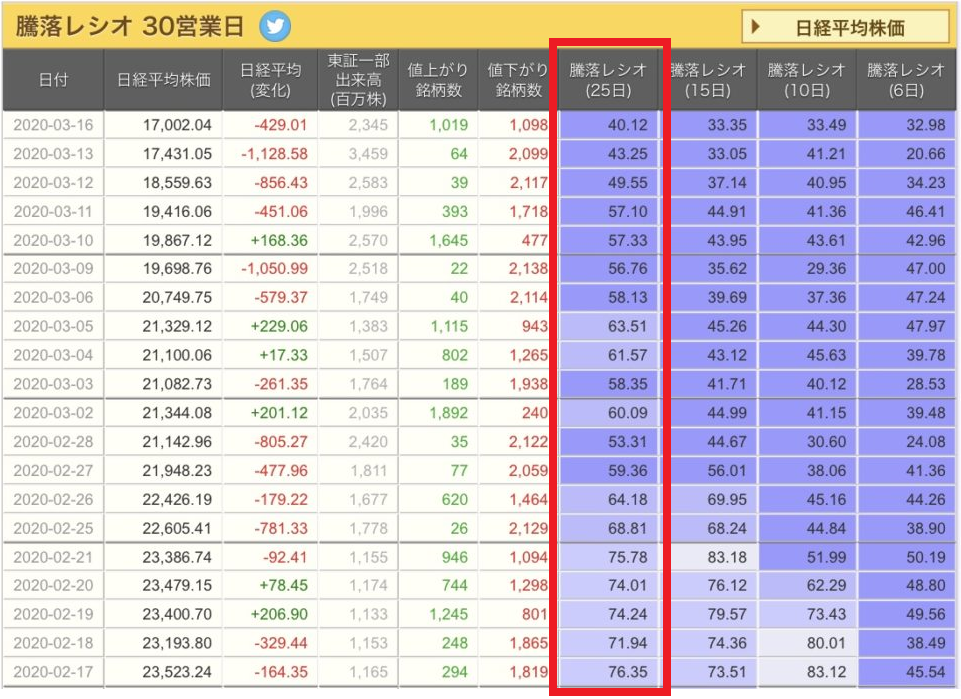961x699 pixels.
Task: Click the date cell 2020-03-09
Action: pos(53,268)
